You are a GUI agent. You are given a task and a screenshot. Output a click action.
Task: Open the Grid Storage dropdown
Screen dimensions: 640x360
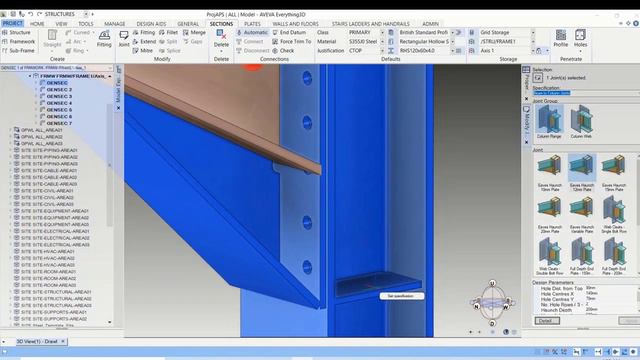[533, 32]
